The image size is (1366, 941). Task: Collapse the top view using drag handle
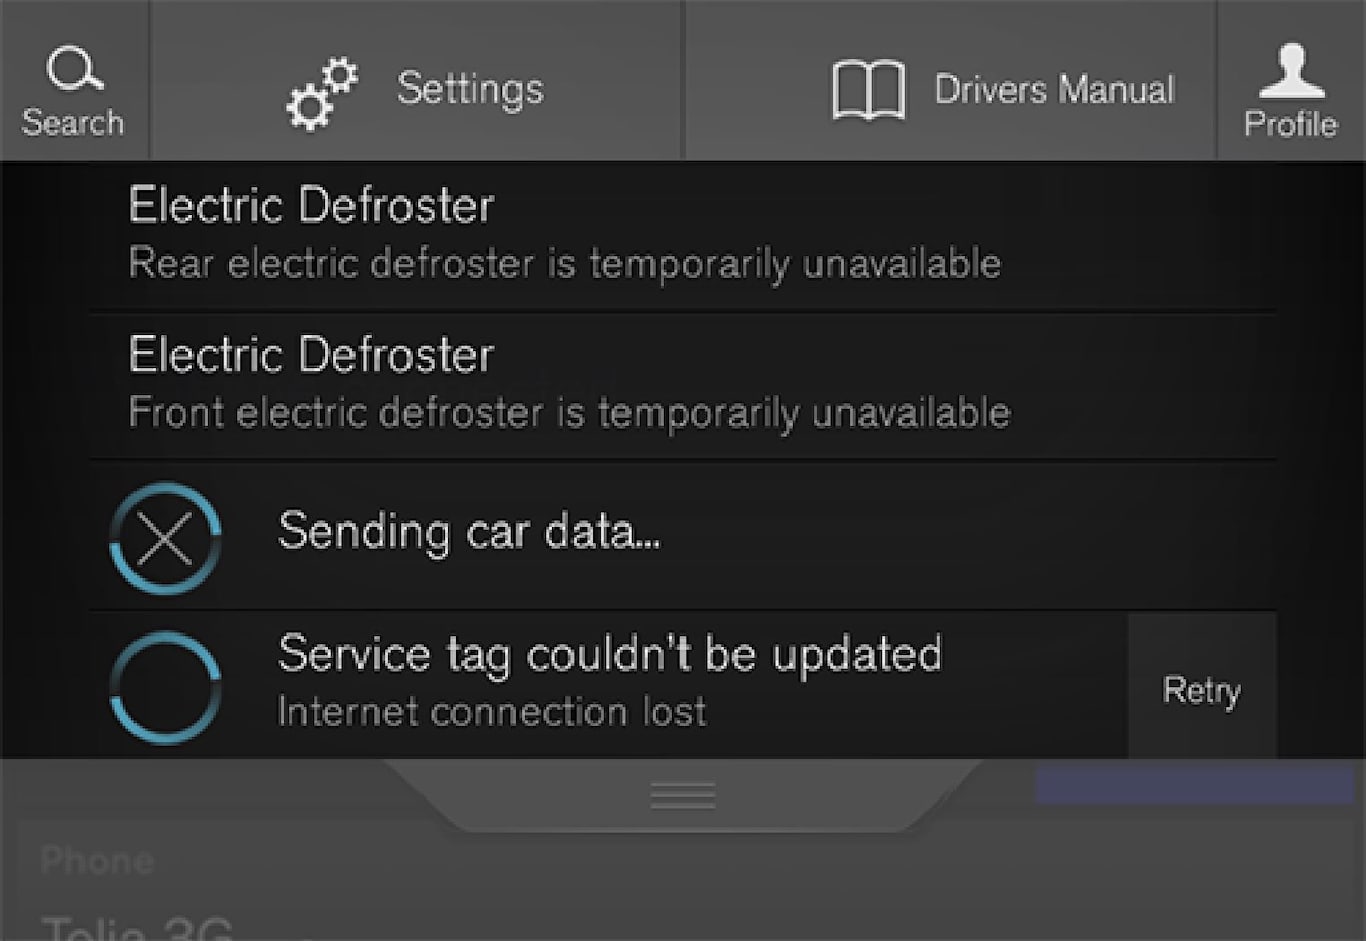[x=683, y=795]
